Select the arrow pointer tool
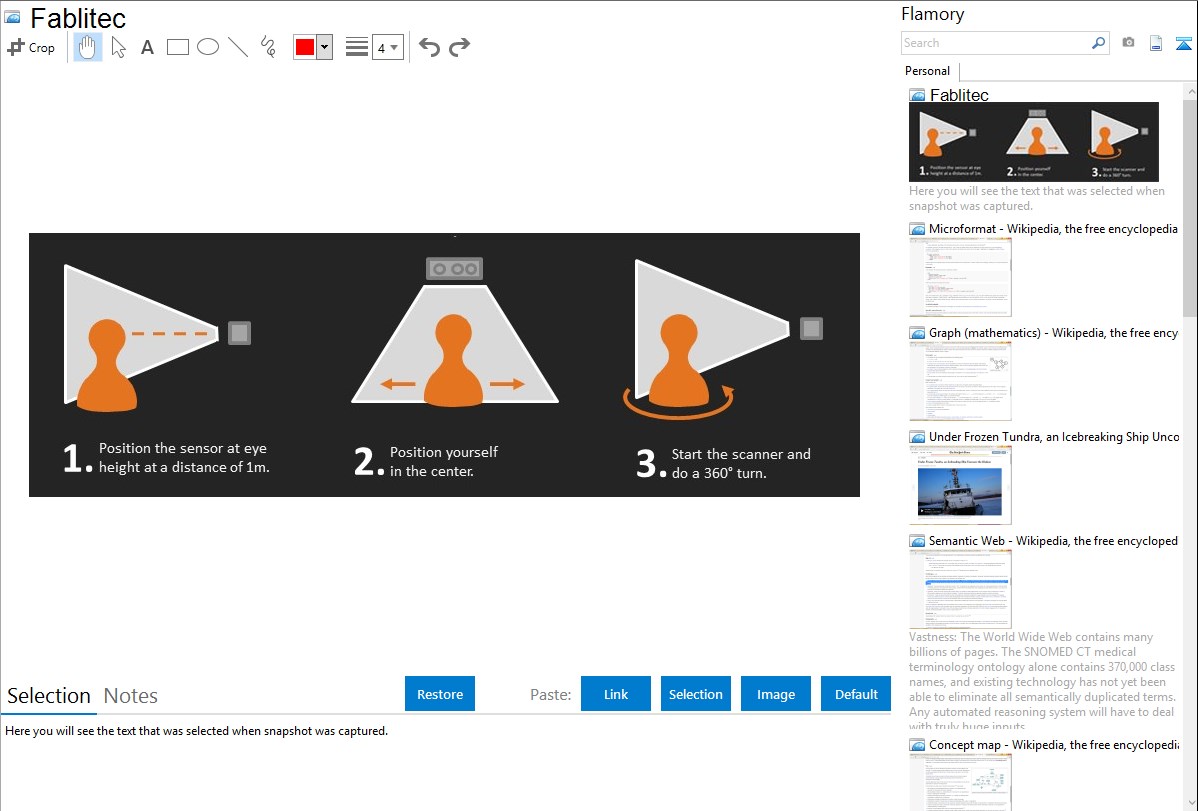The height and width of the screenshot is (811, 1198). [x=119, y=47]
